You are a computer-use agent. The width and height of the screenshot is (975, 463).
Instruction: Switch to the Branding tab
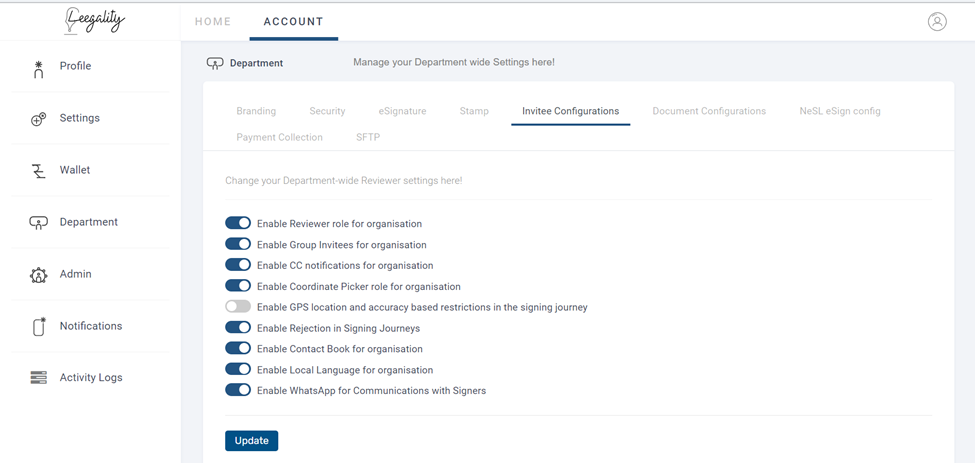point(256,111)
